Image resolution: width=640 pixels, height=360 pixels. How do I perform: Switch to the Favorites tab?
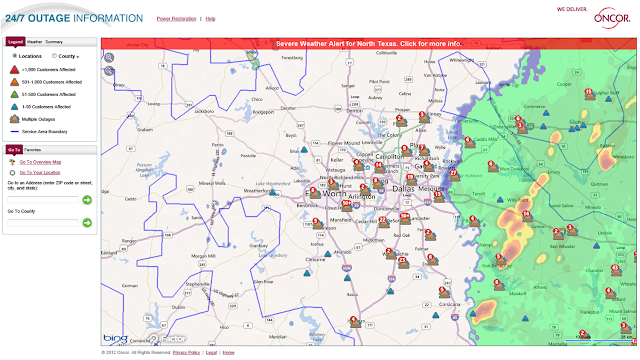point(33,150)
